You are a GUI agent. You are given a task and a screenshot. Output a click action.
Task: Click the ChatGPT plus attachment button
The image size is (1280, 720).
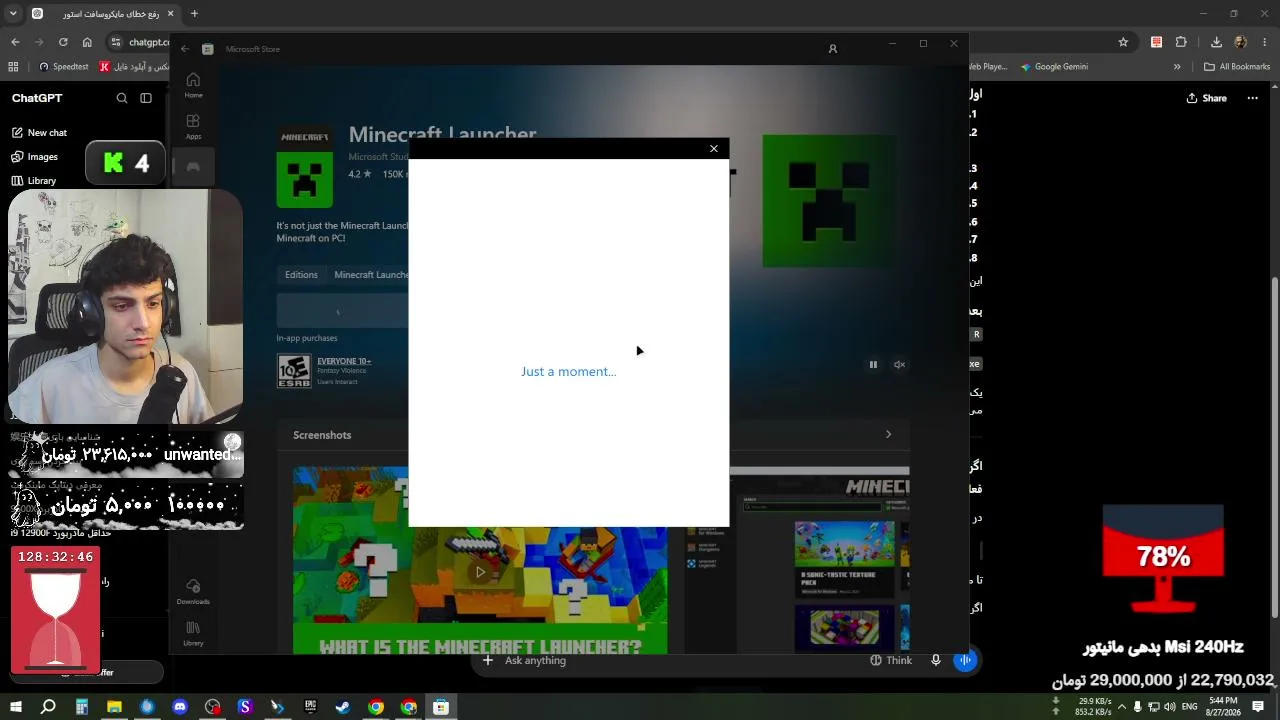[x=488, y=660]
